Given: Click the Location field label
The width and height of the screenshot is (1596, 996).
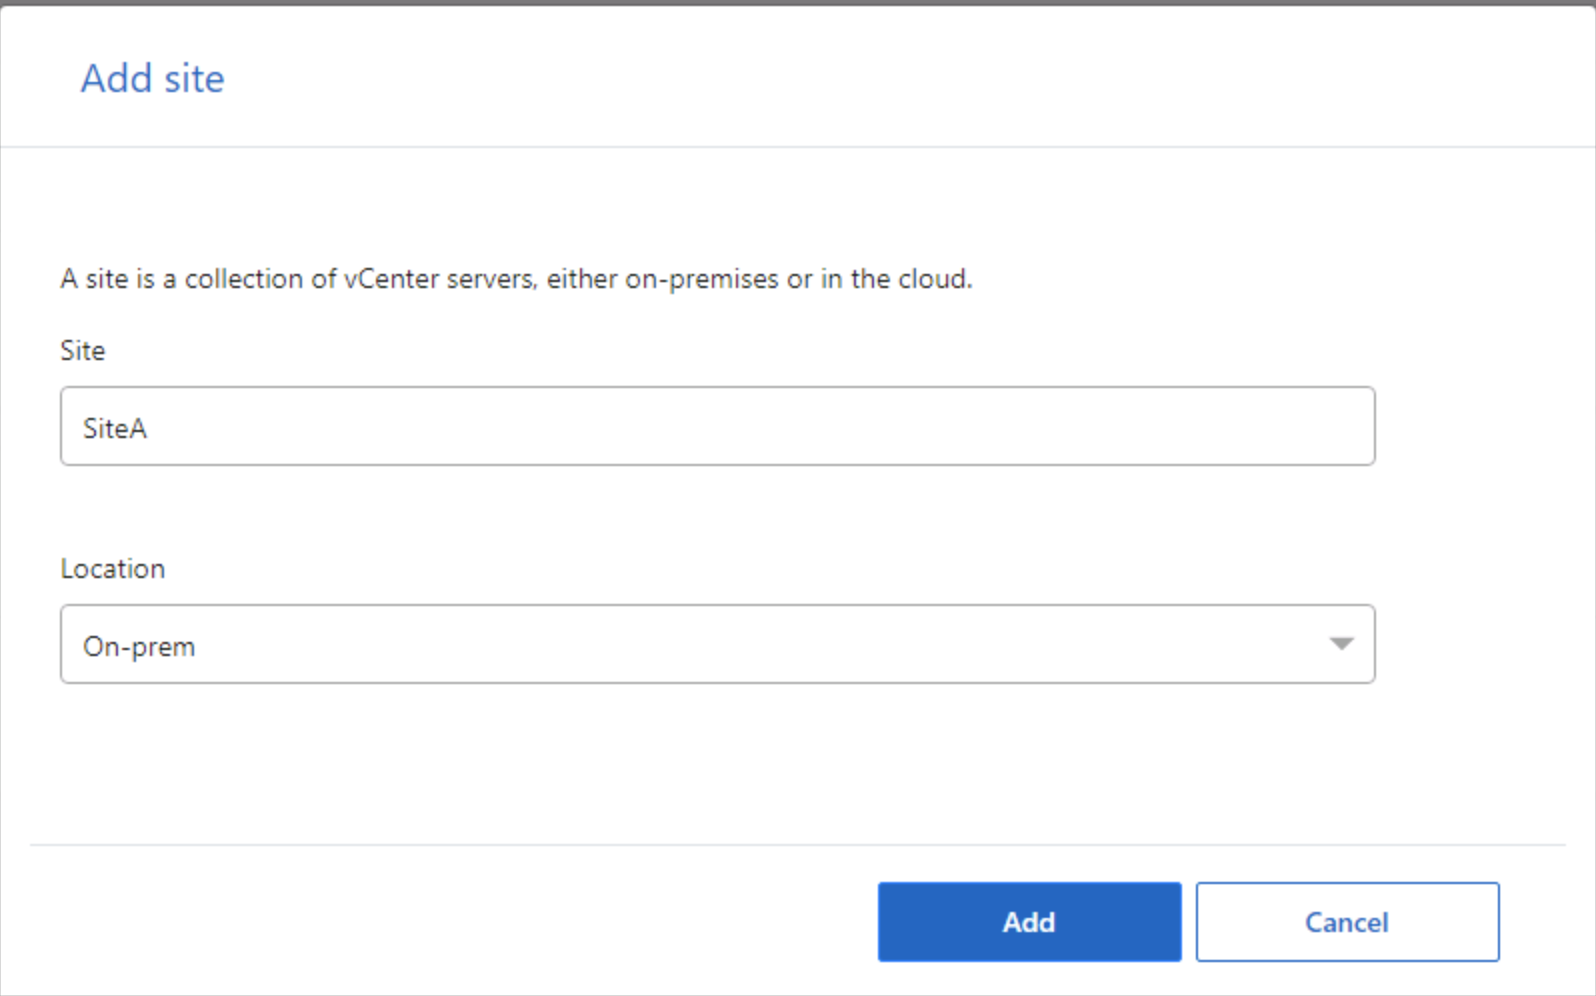Looking at the screenshot, I should click(112, 568).
